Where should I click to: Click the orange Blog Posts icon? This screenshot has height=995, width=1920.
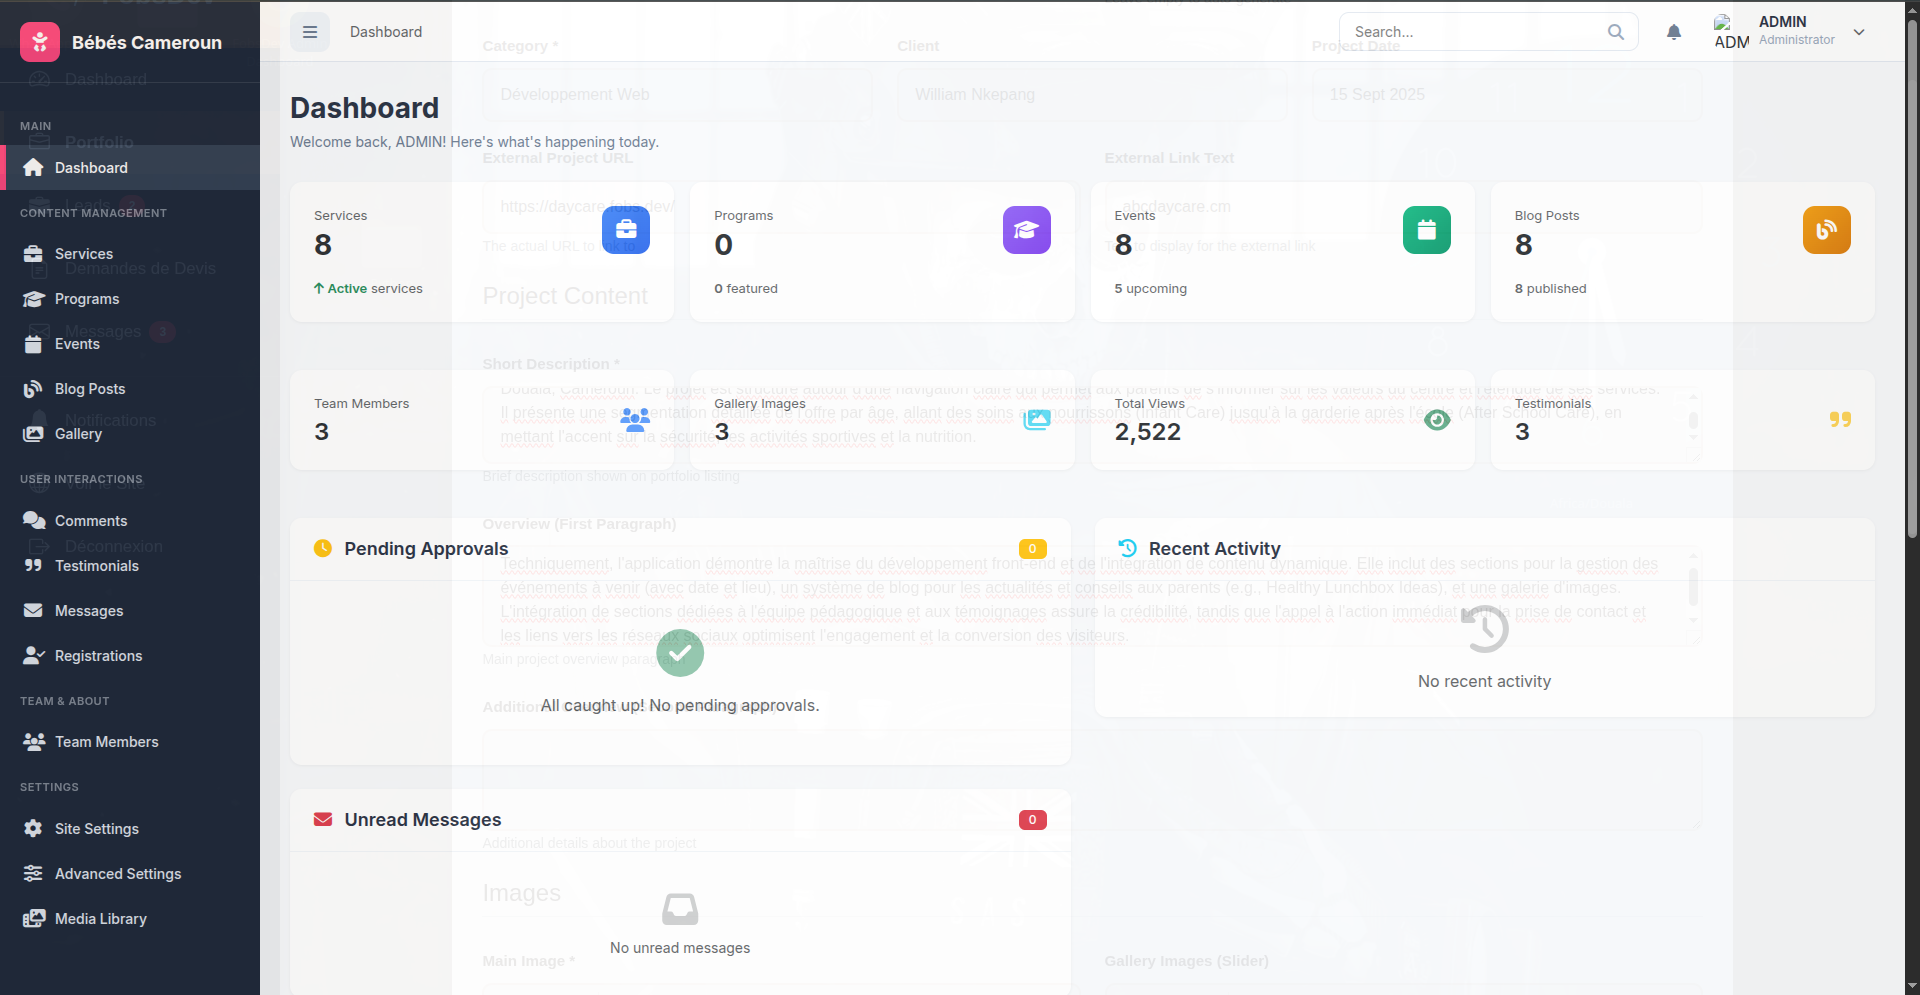point(1826,230)
